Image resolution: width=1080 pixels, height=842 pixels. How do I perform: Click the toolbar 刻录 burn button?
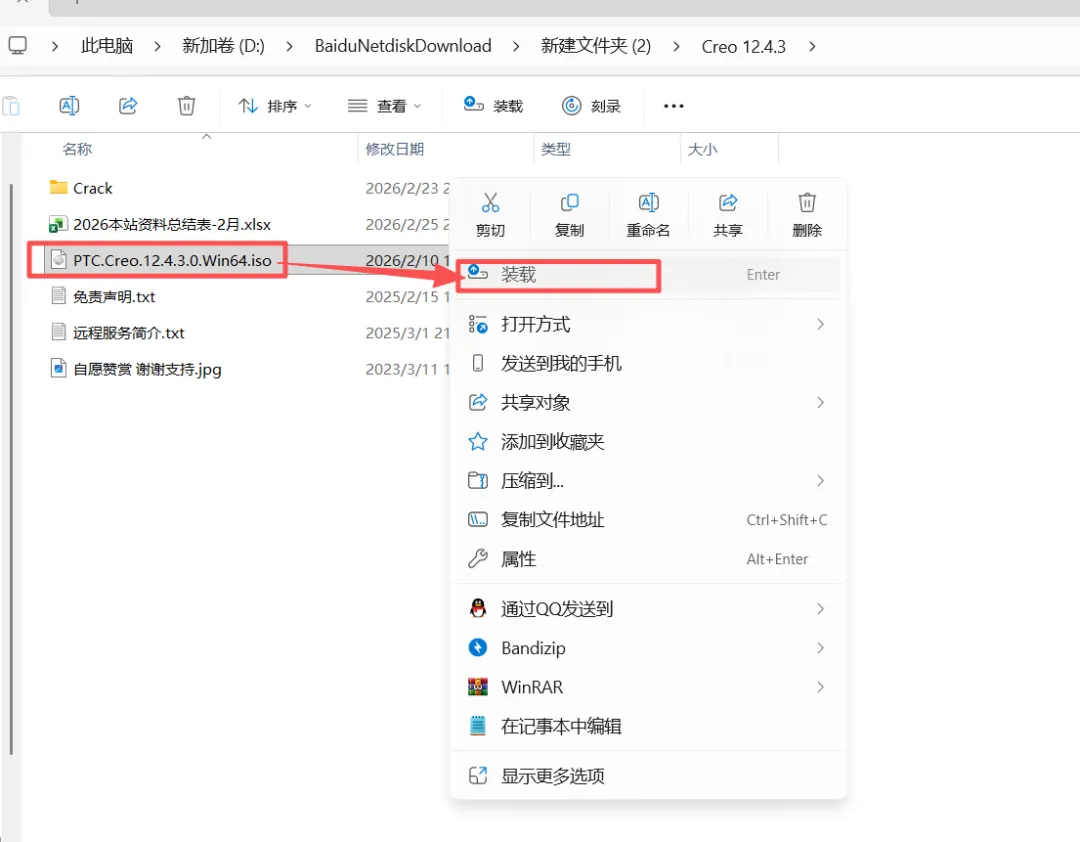pos(592,105)
